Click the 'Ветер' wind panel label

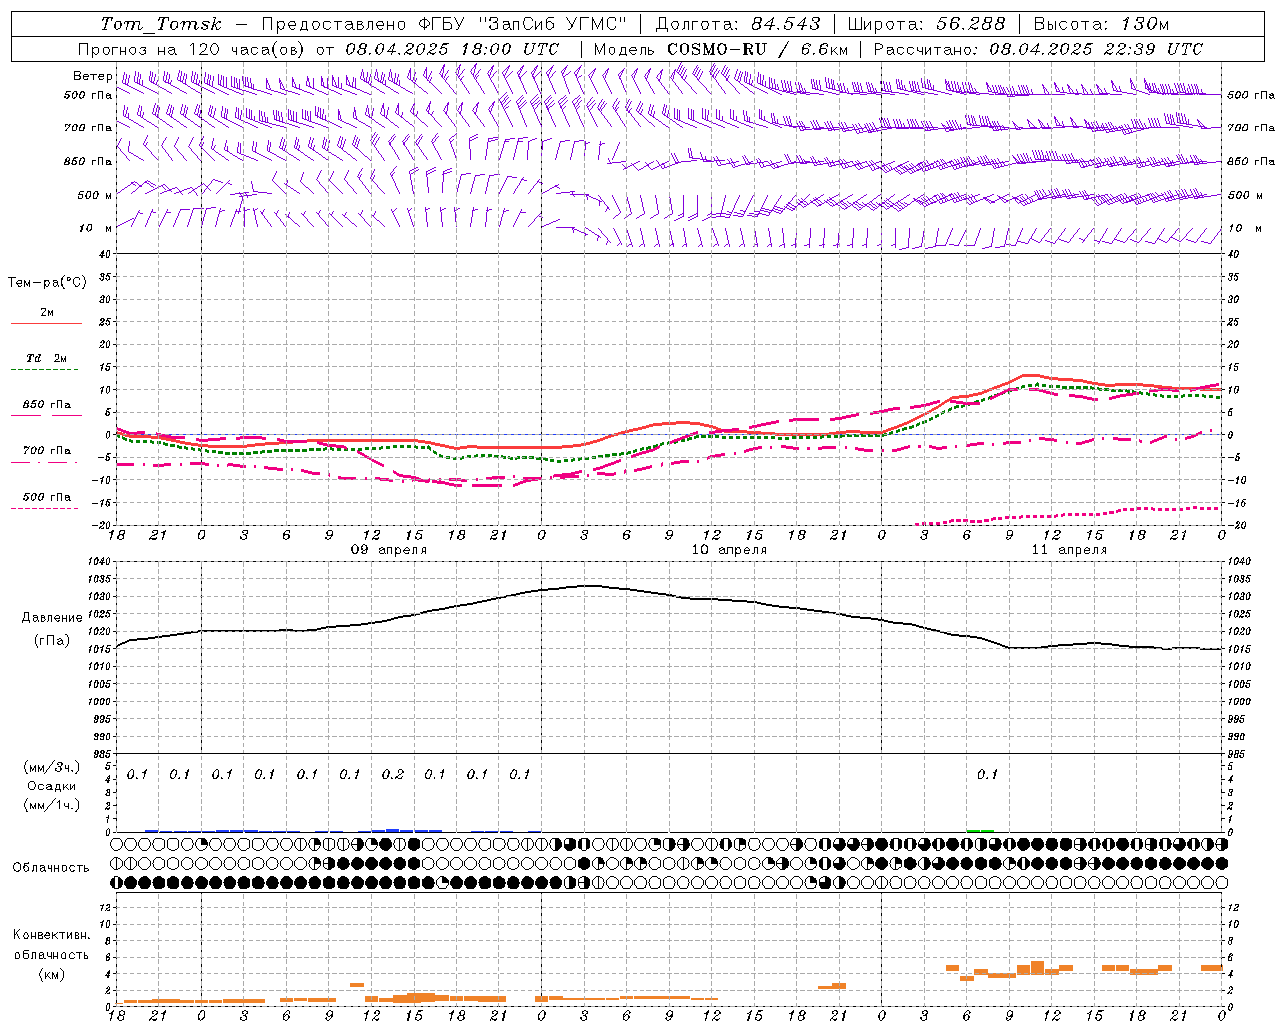pyautogui.click(x=92, y=76)
